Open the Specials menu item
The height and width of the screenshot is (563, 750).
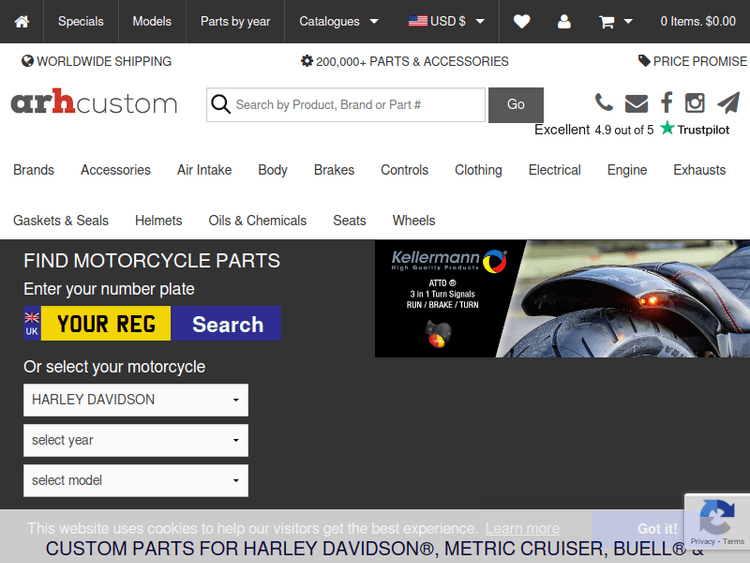pos(81,22)
